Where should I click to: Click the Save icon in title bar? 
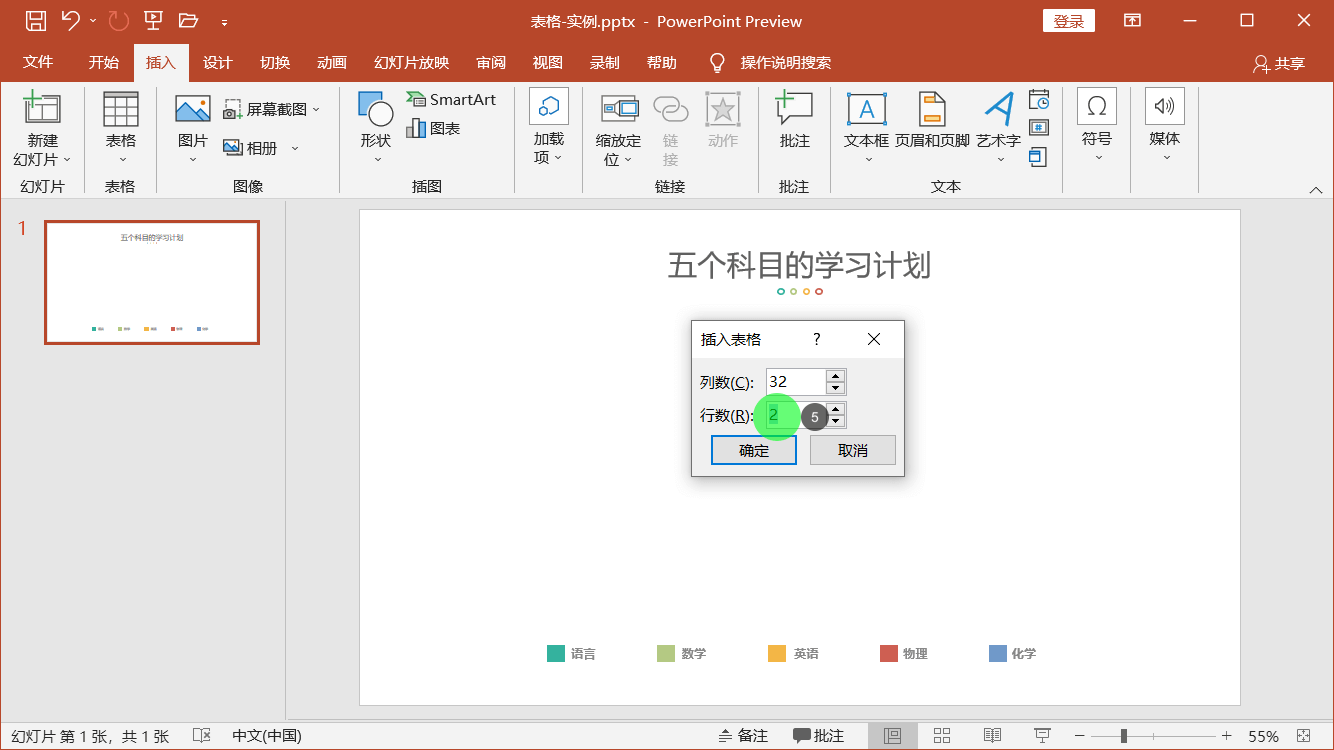[35, 20]
